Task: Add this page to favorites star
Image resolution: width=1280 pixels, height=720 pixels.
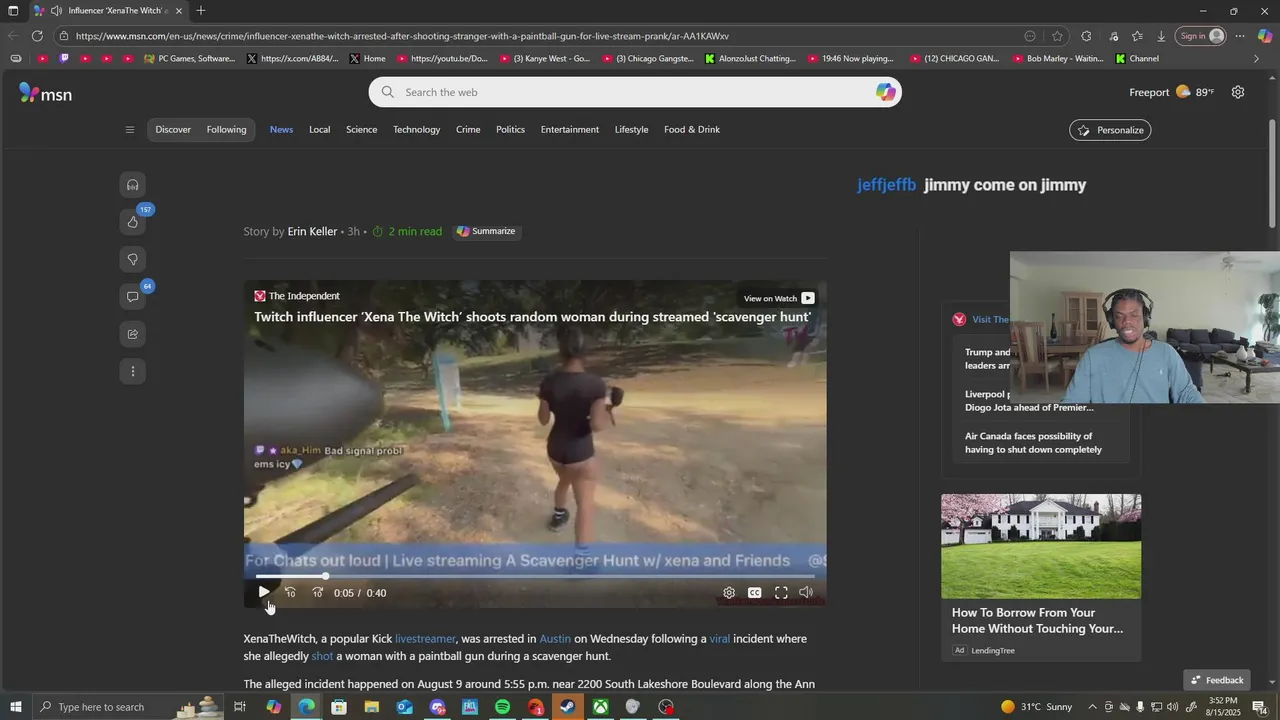Action: coord(1057,36)
